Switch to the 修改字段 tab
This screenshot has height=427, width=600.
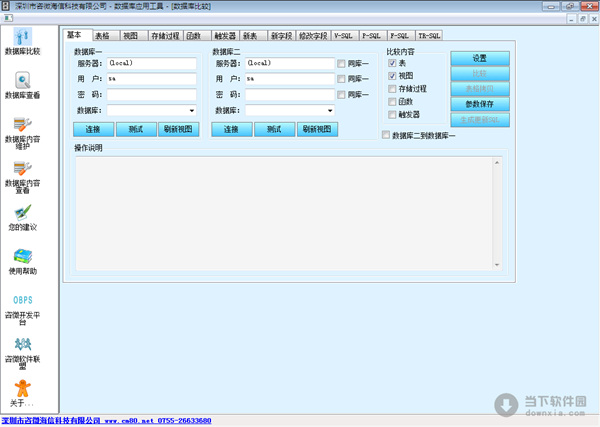tap(313, 36)
